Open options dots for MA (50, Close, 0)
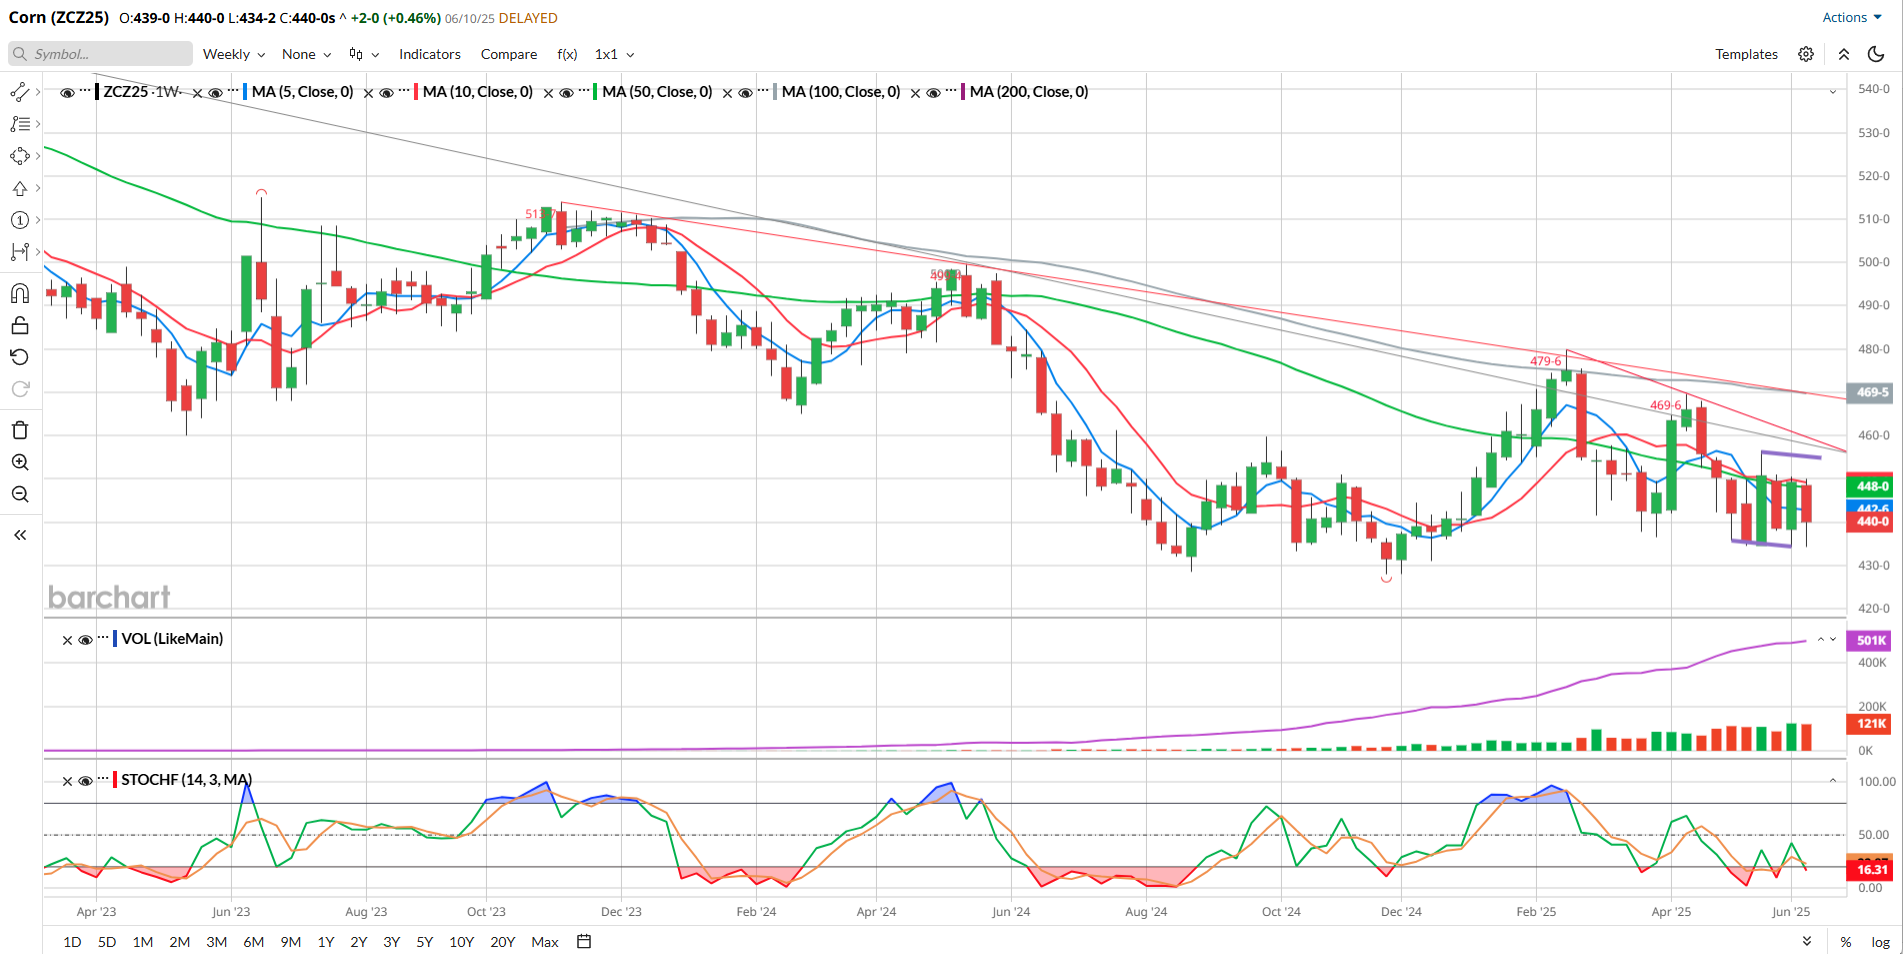The width and height of the screenshot is (1903, 954). (x=584, y=91)
